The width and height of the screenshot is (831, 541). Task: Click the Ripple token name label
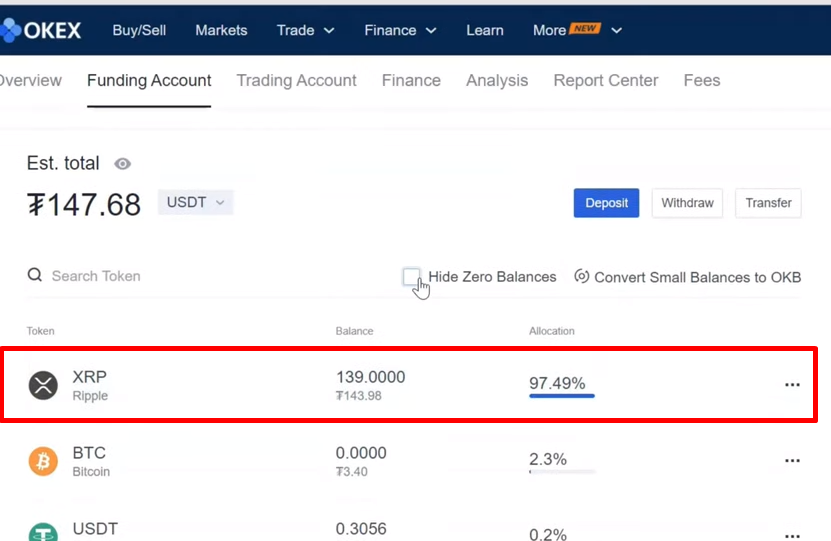pos(90,396)
